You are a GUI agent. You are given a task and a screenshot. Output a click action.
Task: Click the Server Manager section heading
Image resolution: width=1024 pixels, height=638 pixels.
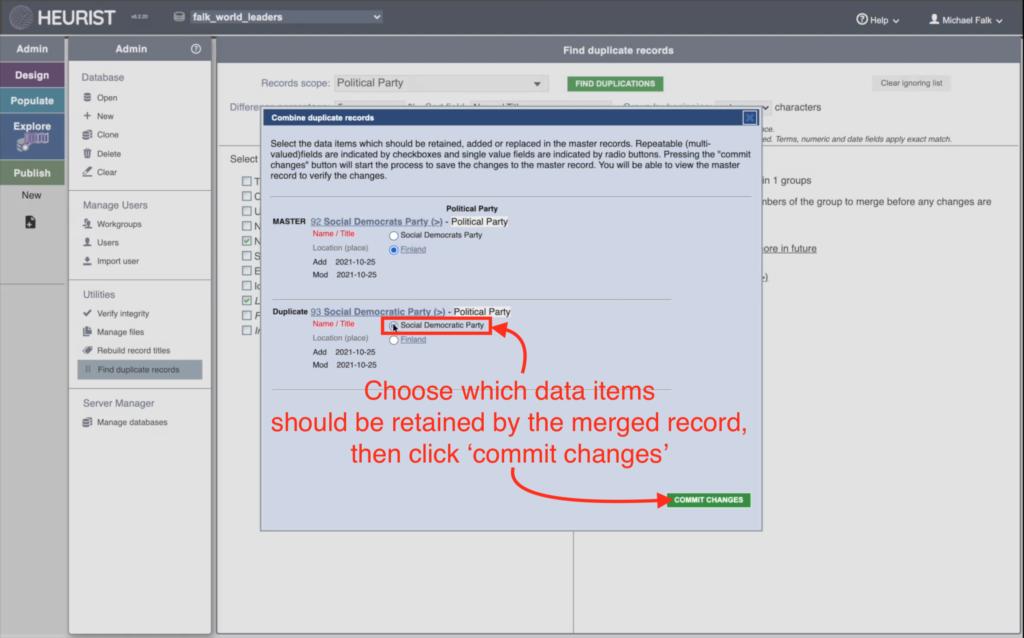pyautogui.click(x=118, y=403)
